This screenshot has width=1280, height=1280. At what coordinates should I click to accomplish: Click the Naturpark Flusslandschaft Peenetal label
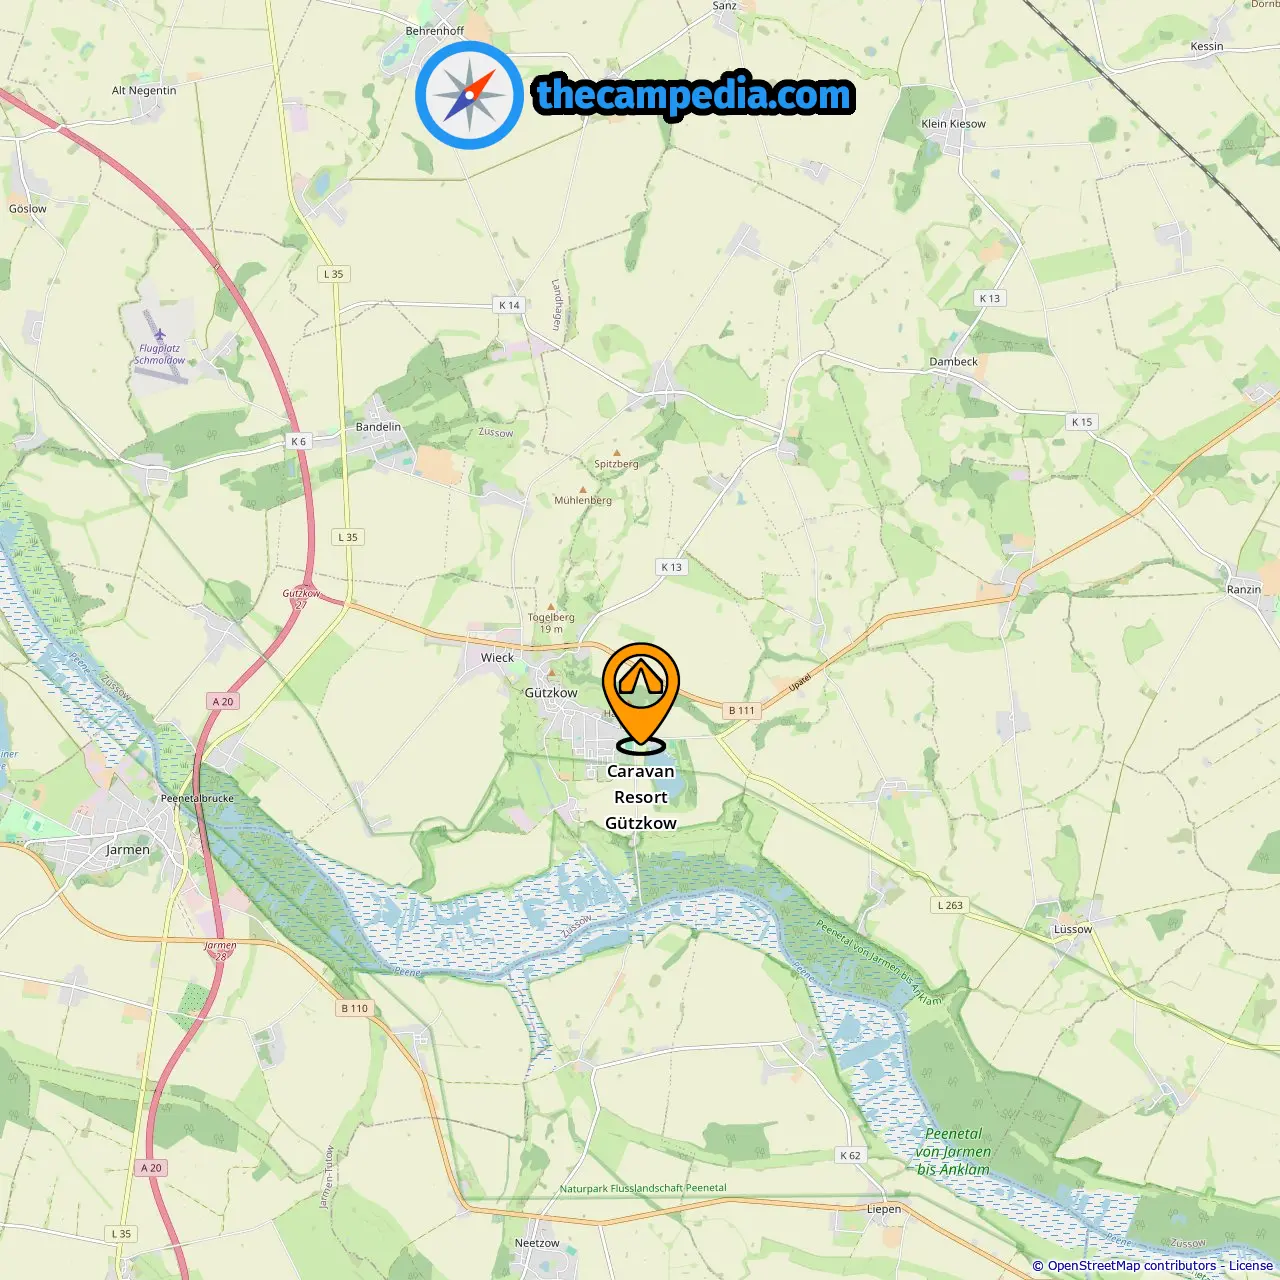point(643,1188)
